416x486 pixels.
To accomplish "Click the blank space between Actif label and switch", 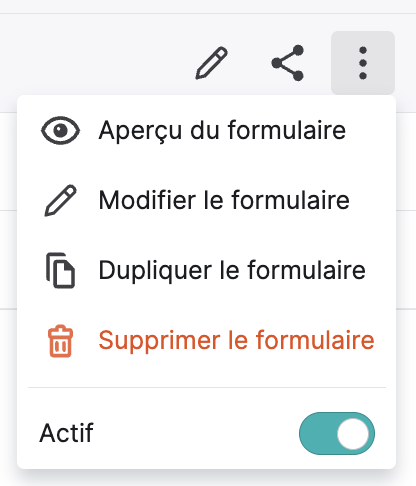I will (x=197, y=433).
